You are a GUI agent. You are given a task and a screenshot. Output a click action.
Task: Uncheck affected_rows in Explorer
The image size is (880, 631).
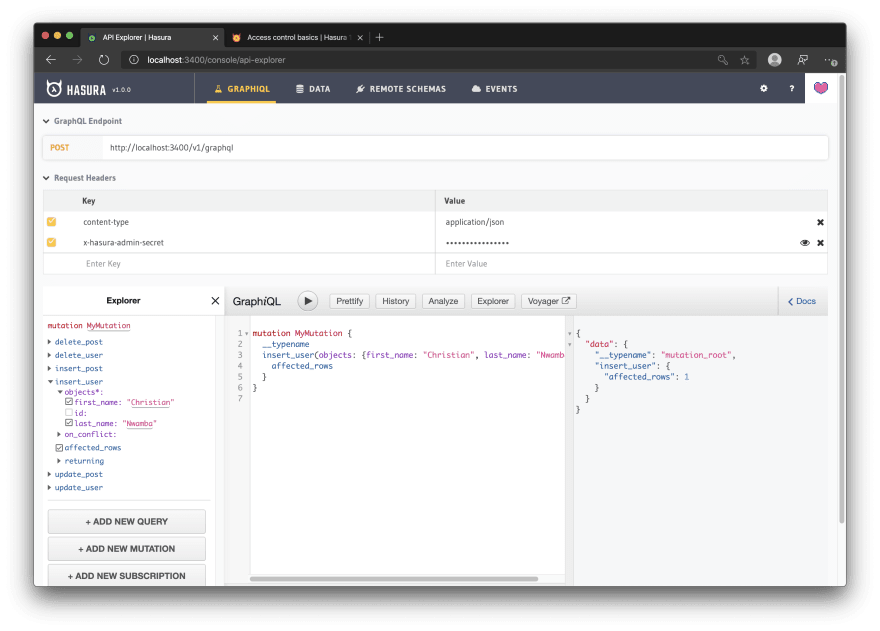(x=59, y=447)
